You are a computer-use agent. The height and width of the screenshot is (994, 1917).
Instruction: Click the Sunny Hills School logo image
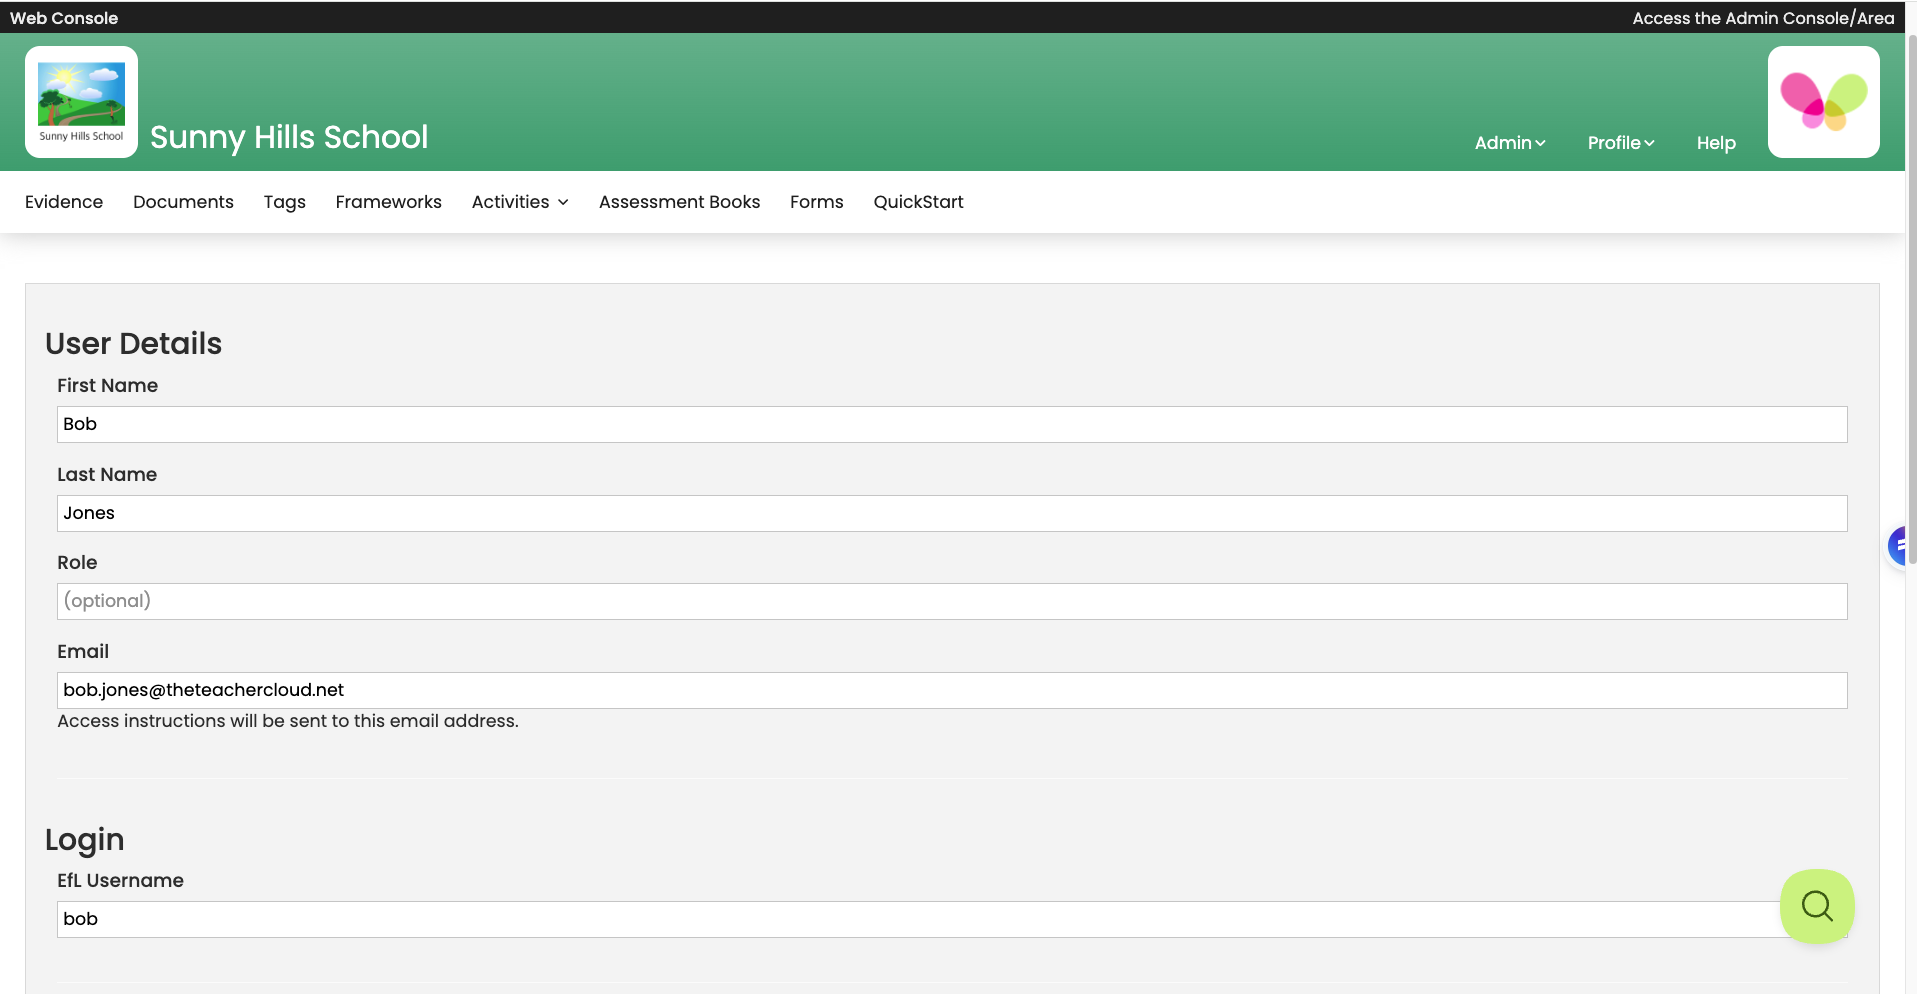(81, 102)
